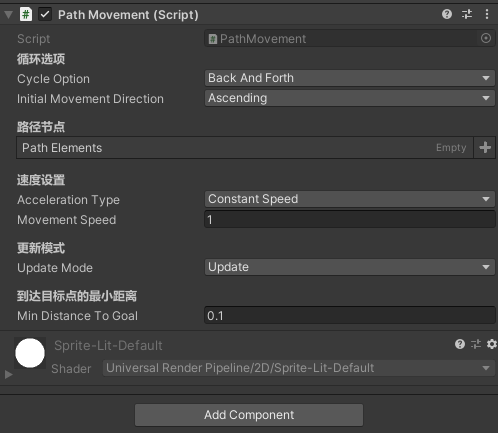Image resolution: width=498 pixels, height=433 pixels.
Task: Click the C# script icon in header
Action: tap(26, 14)
